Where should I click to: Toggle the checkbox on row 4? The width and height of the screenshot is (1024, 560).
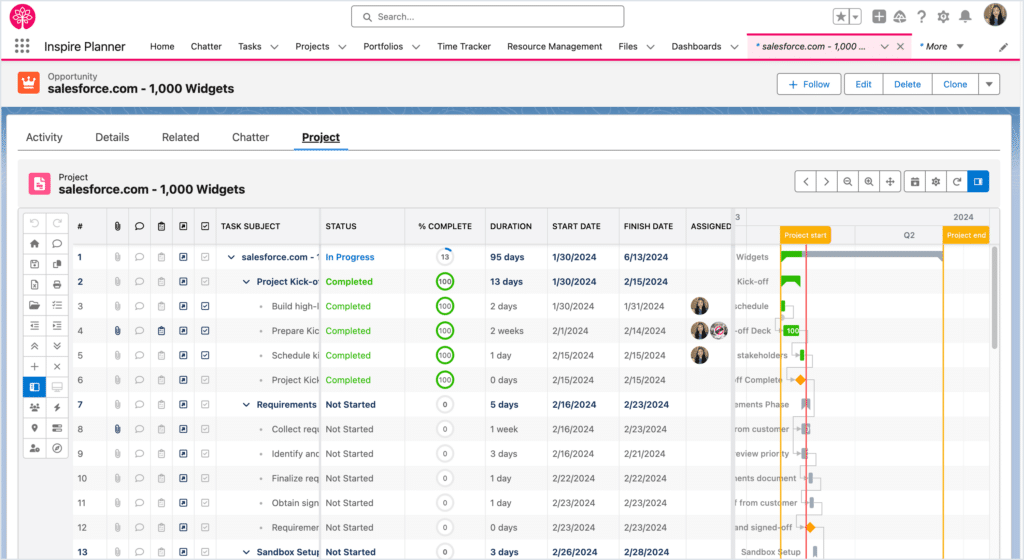pos(205,331)
